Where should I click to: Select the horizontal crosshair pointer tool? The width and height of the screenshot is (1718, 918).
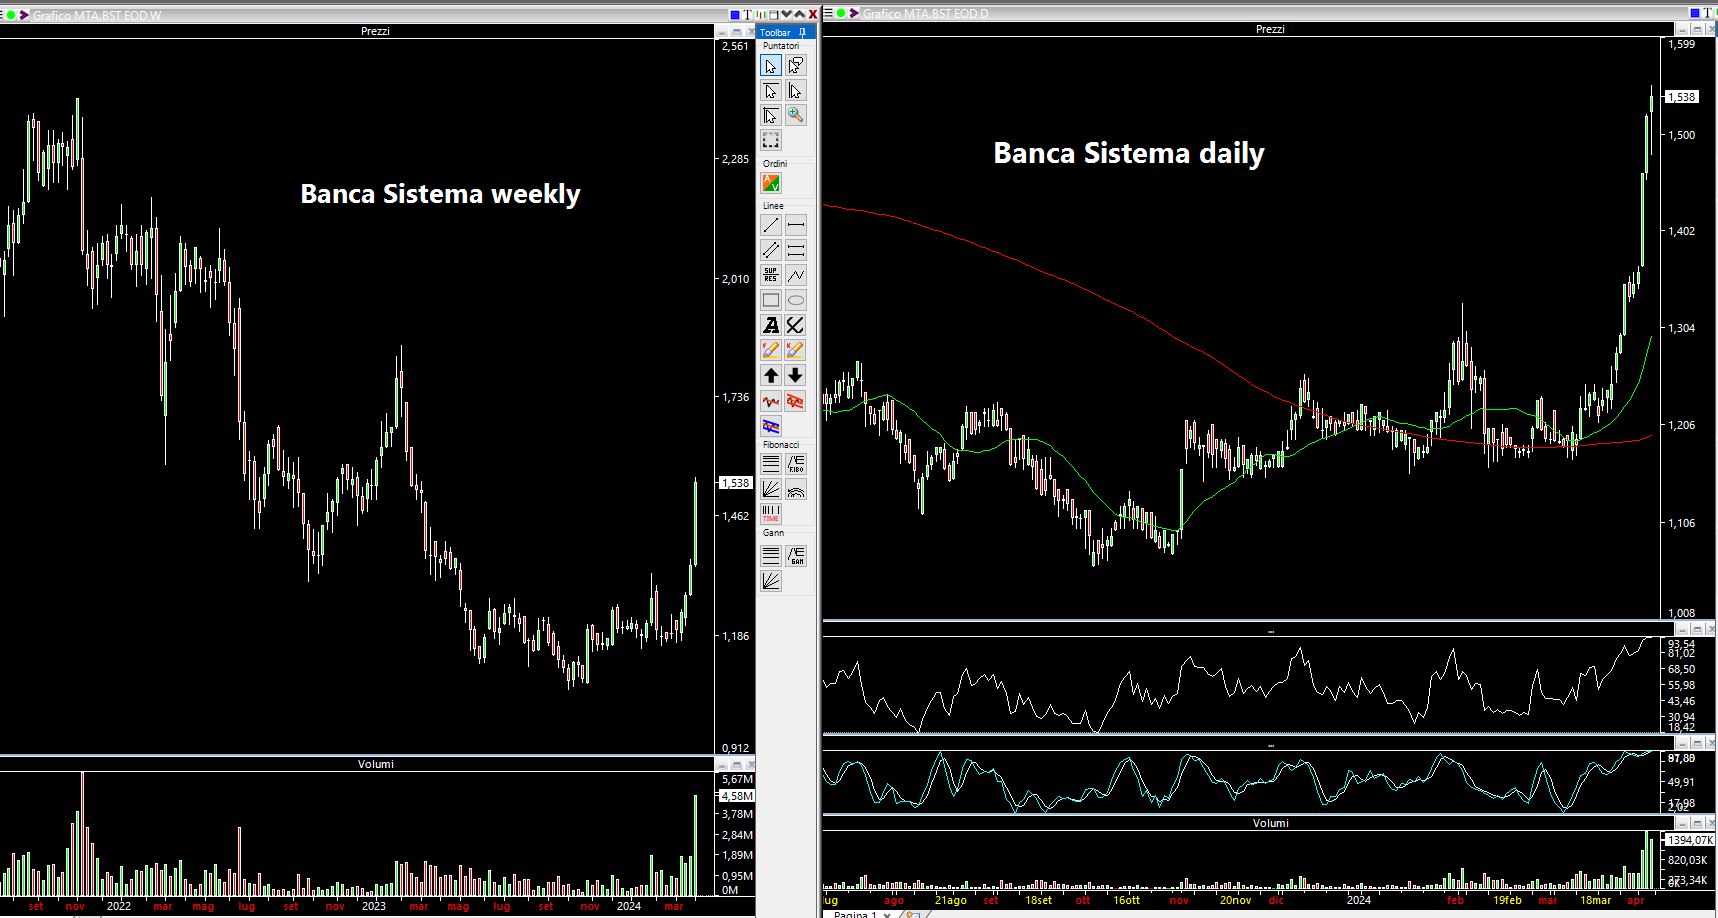(770, 91)
